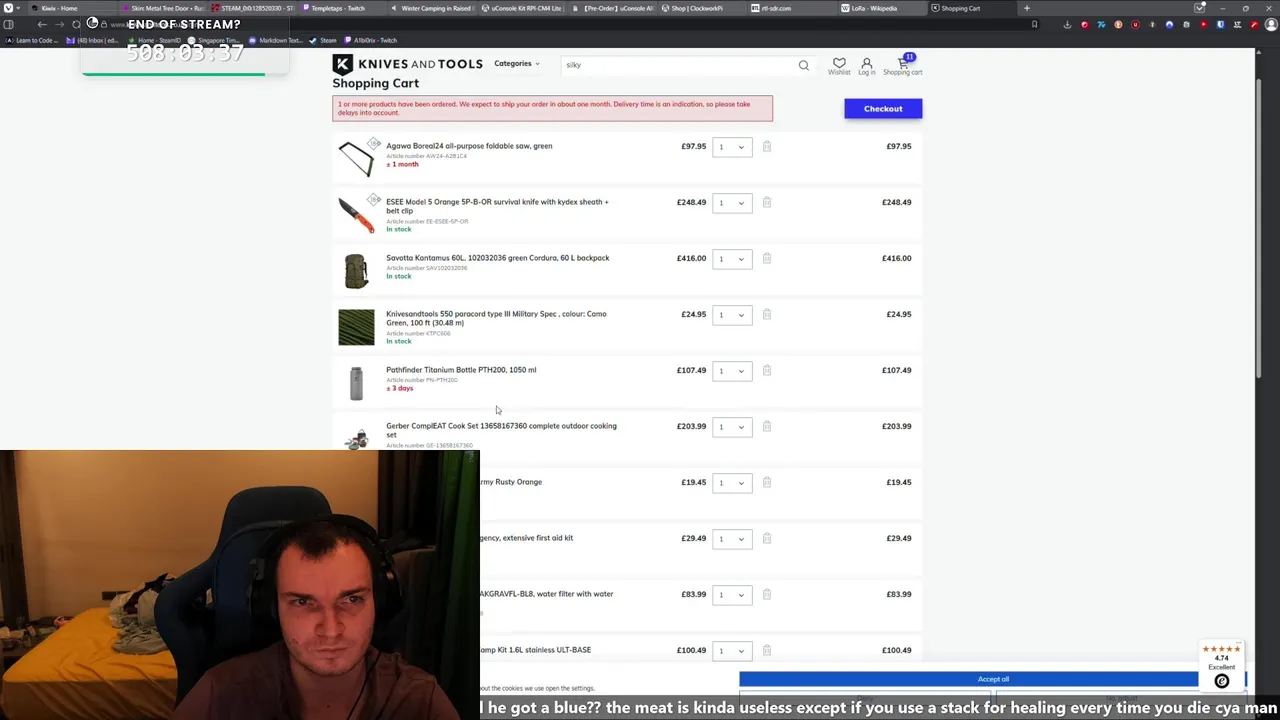
Task: Click the search magnifier icon
Action: coord(803,65)
